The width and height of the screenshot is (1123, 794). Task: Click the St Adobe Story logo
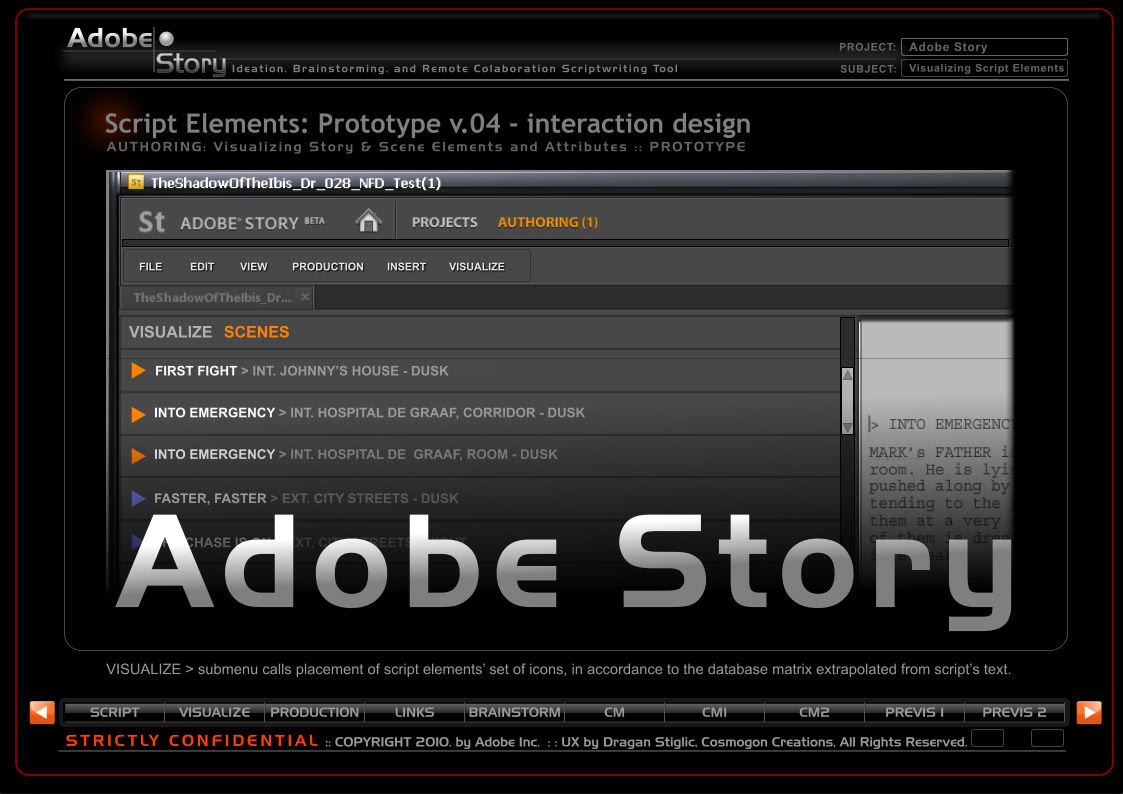pos(231,222)
